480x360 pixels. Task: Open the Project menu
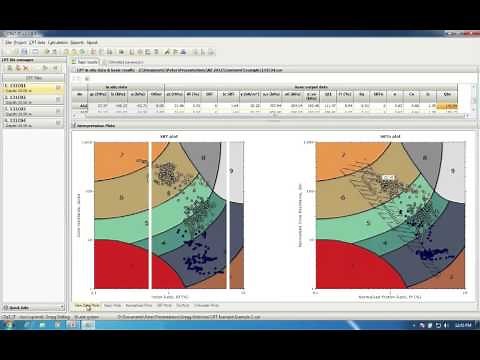pyautogui.click(x=20, y=43)
